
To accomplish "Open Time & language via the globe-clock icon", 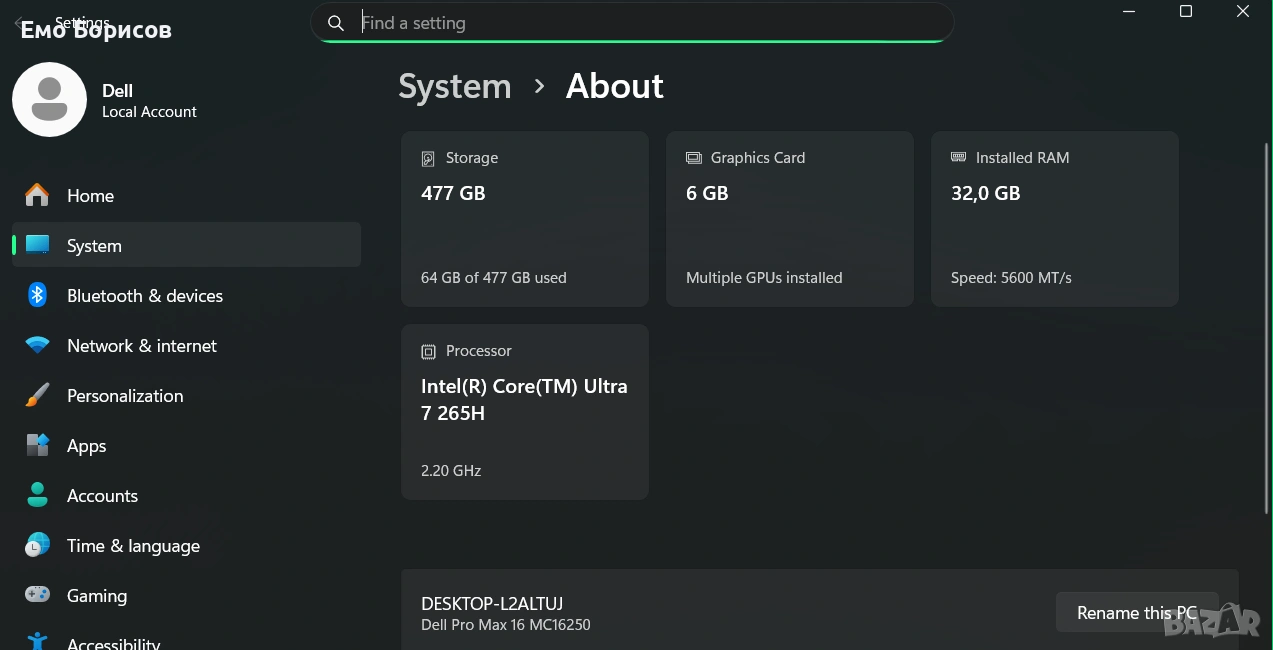I will 37,546.
